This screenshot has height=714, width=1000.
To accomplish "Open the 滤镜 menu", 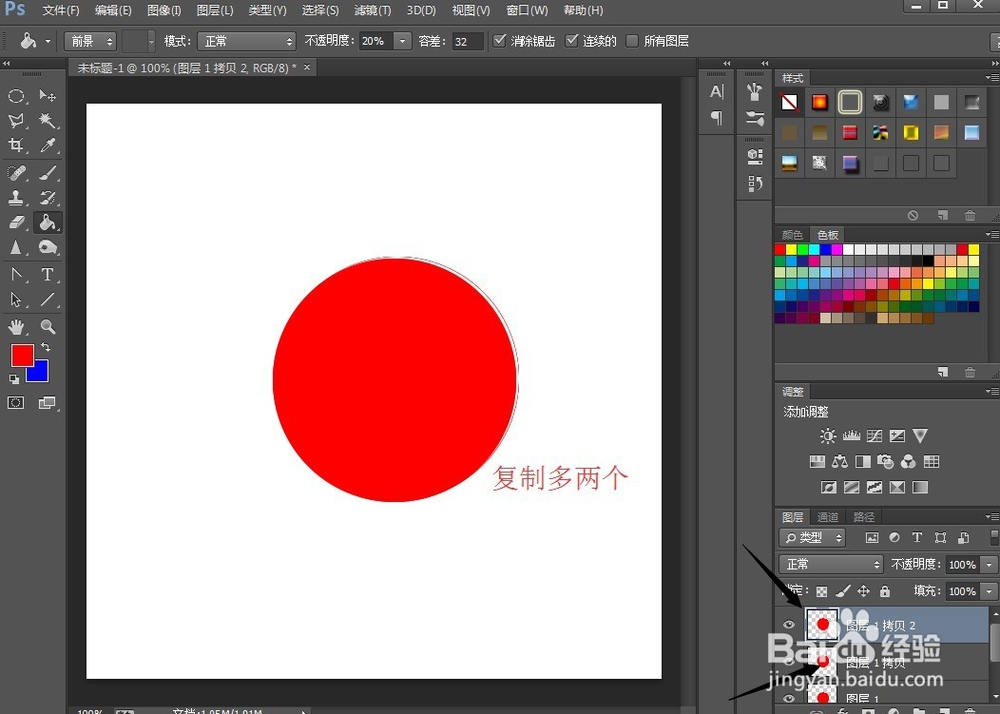I will point(371,10).
